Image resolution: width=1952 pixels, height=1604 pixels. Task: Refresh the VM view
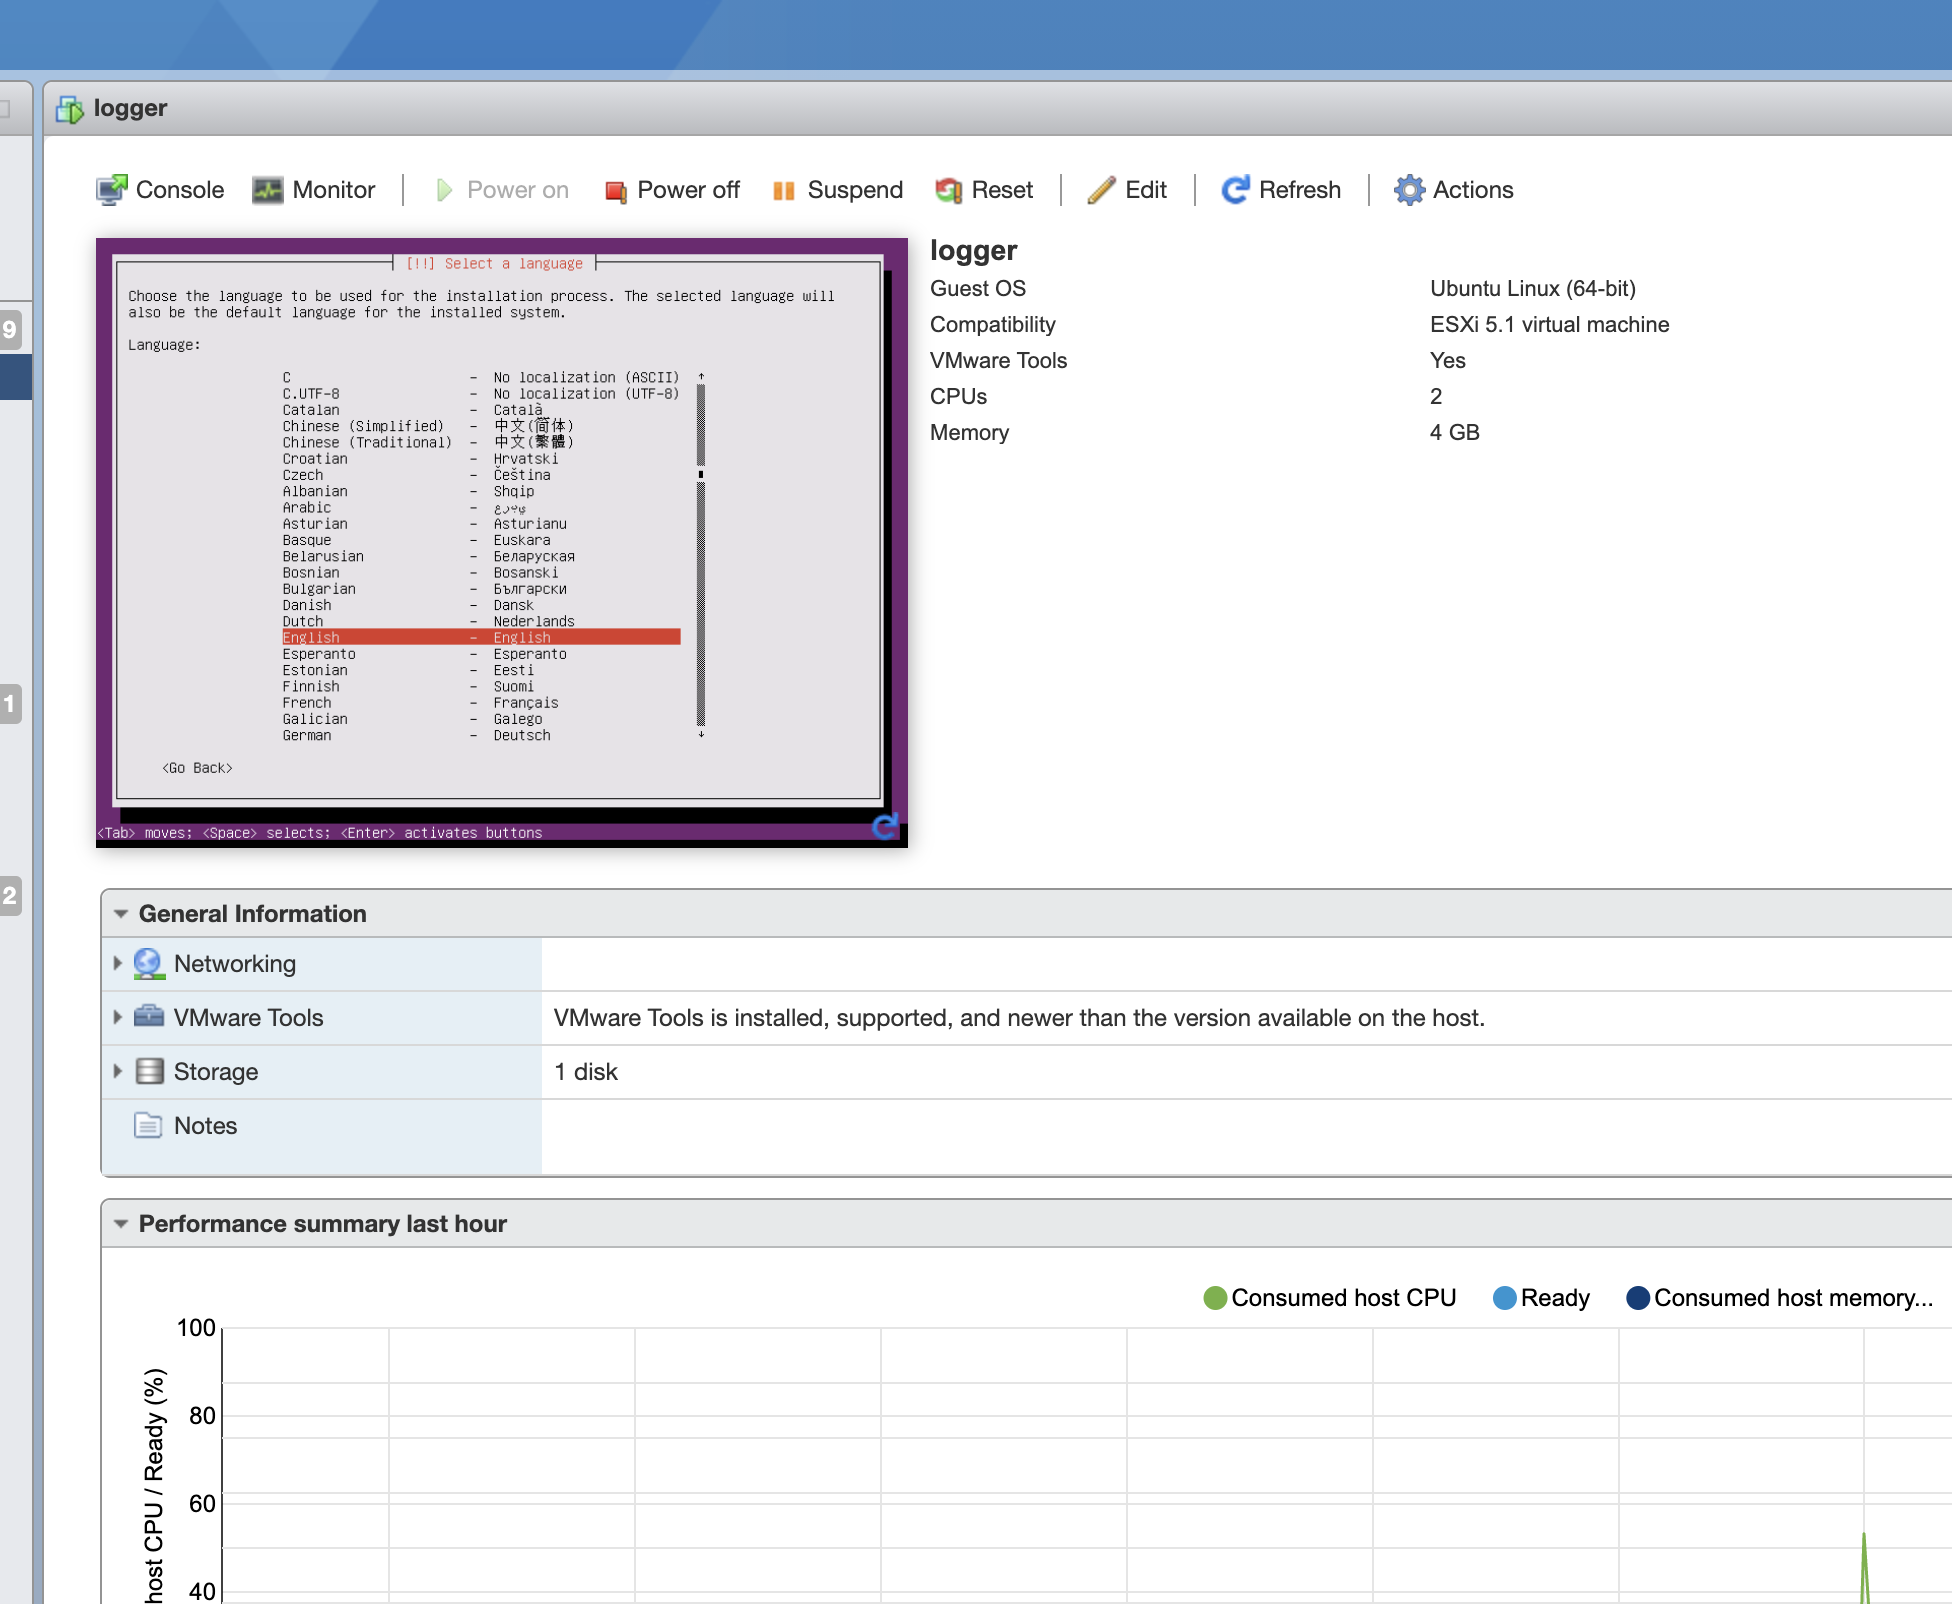tap(1281, 190)
